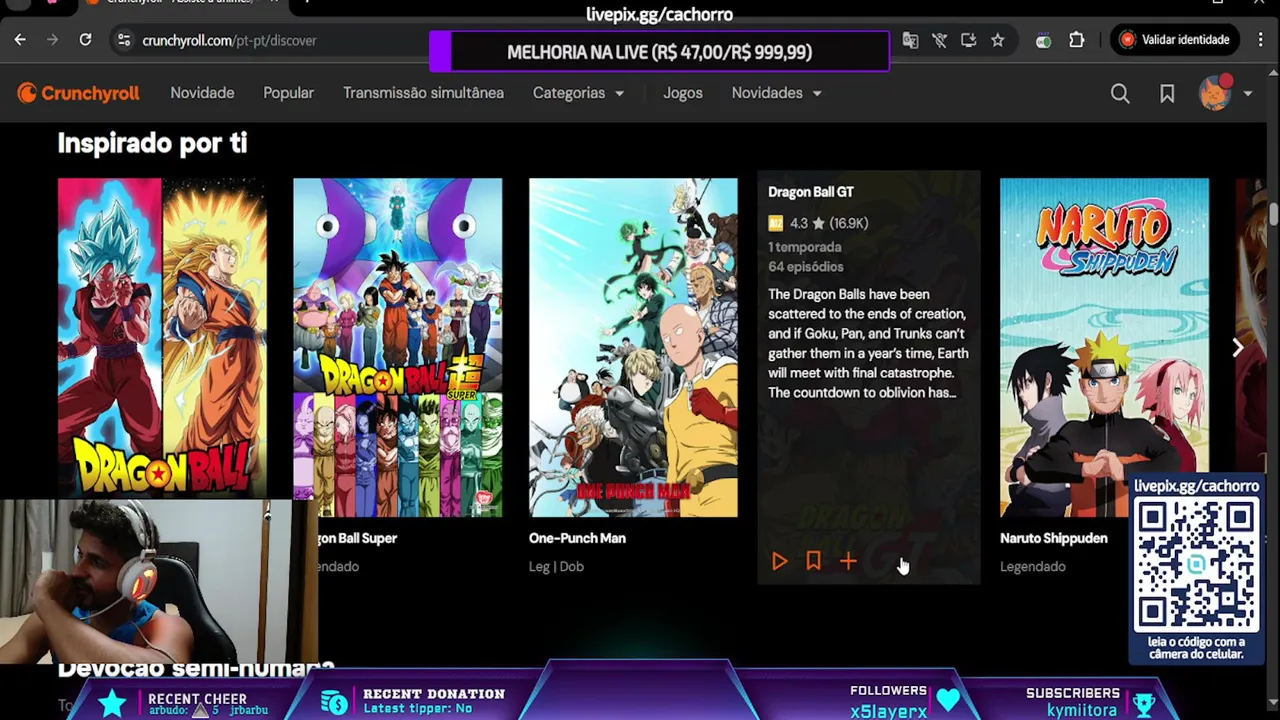Open Transmissão simultânea page
This screenshot has height=720, width=1280.
423,93
